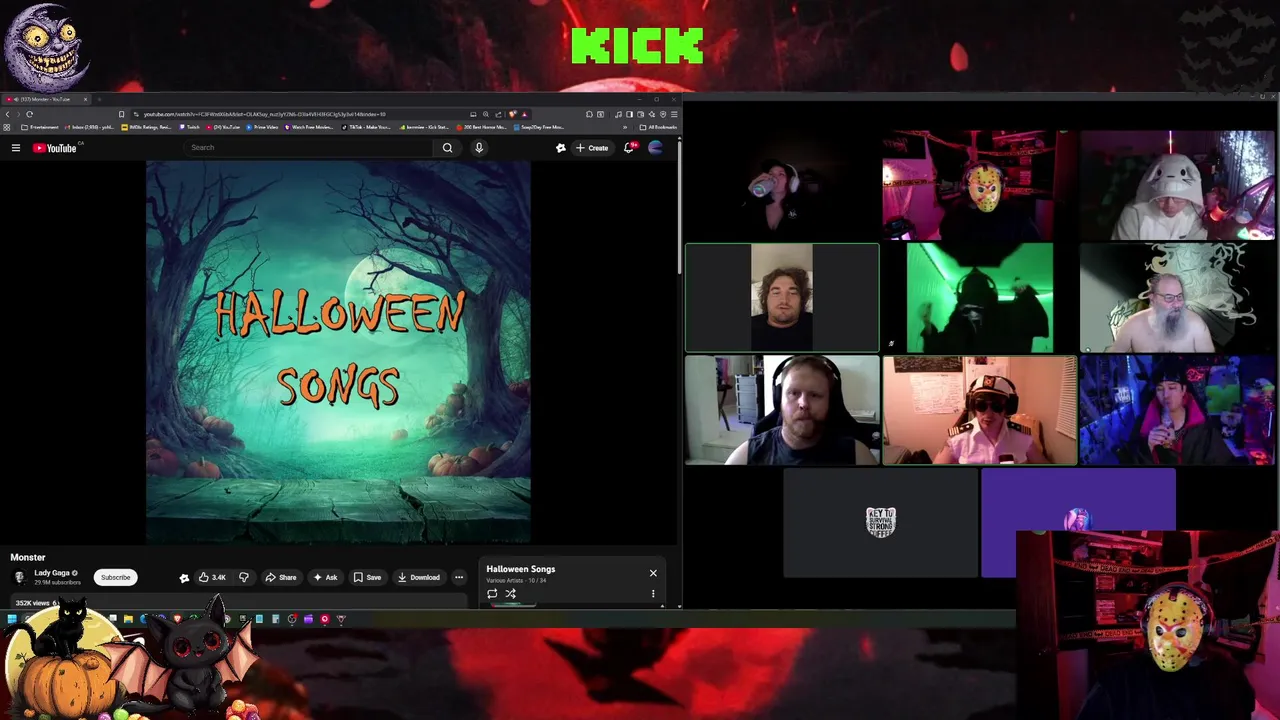Click the sparkle icon left of Like

(184, 577)
